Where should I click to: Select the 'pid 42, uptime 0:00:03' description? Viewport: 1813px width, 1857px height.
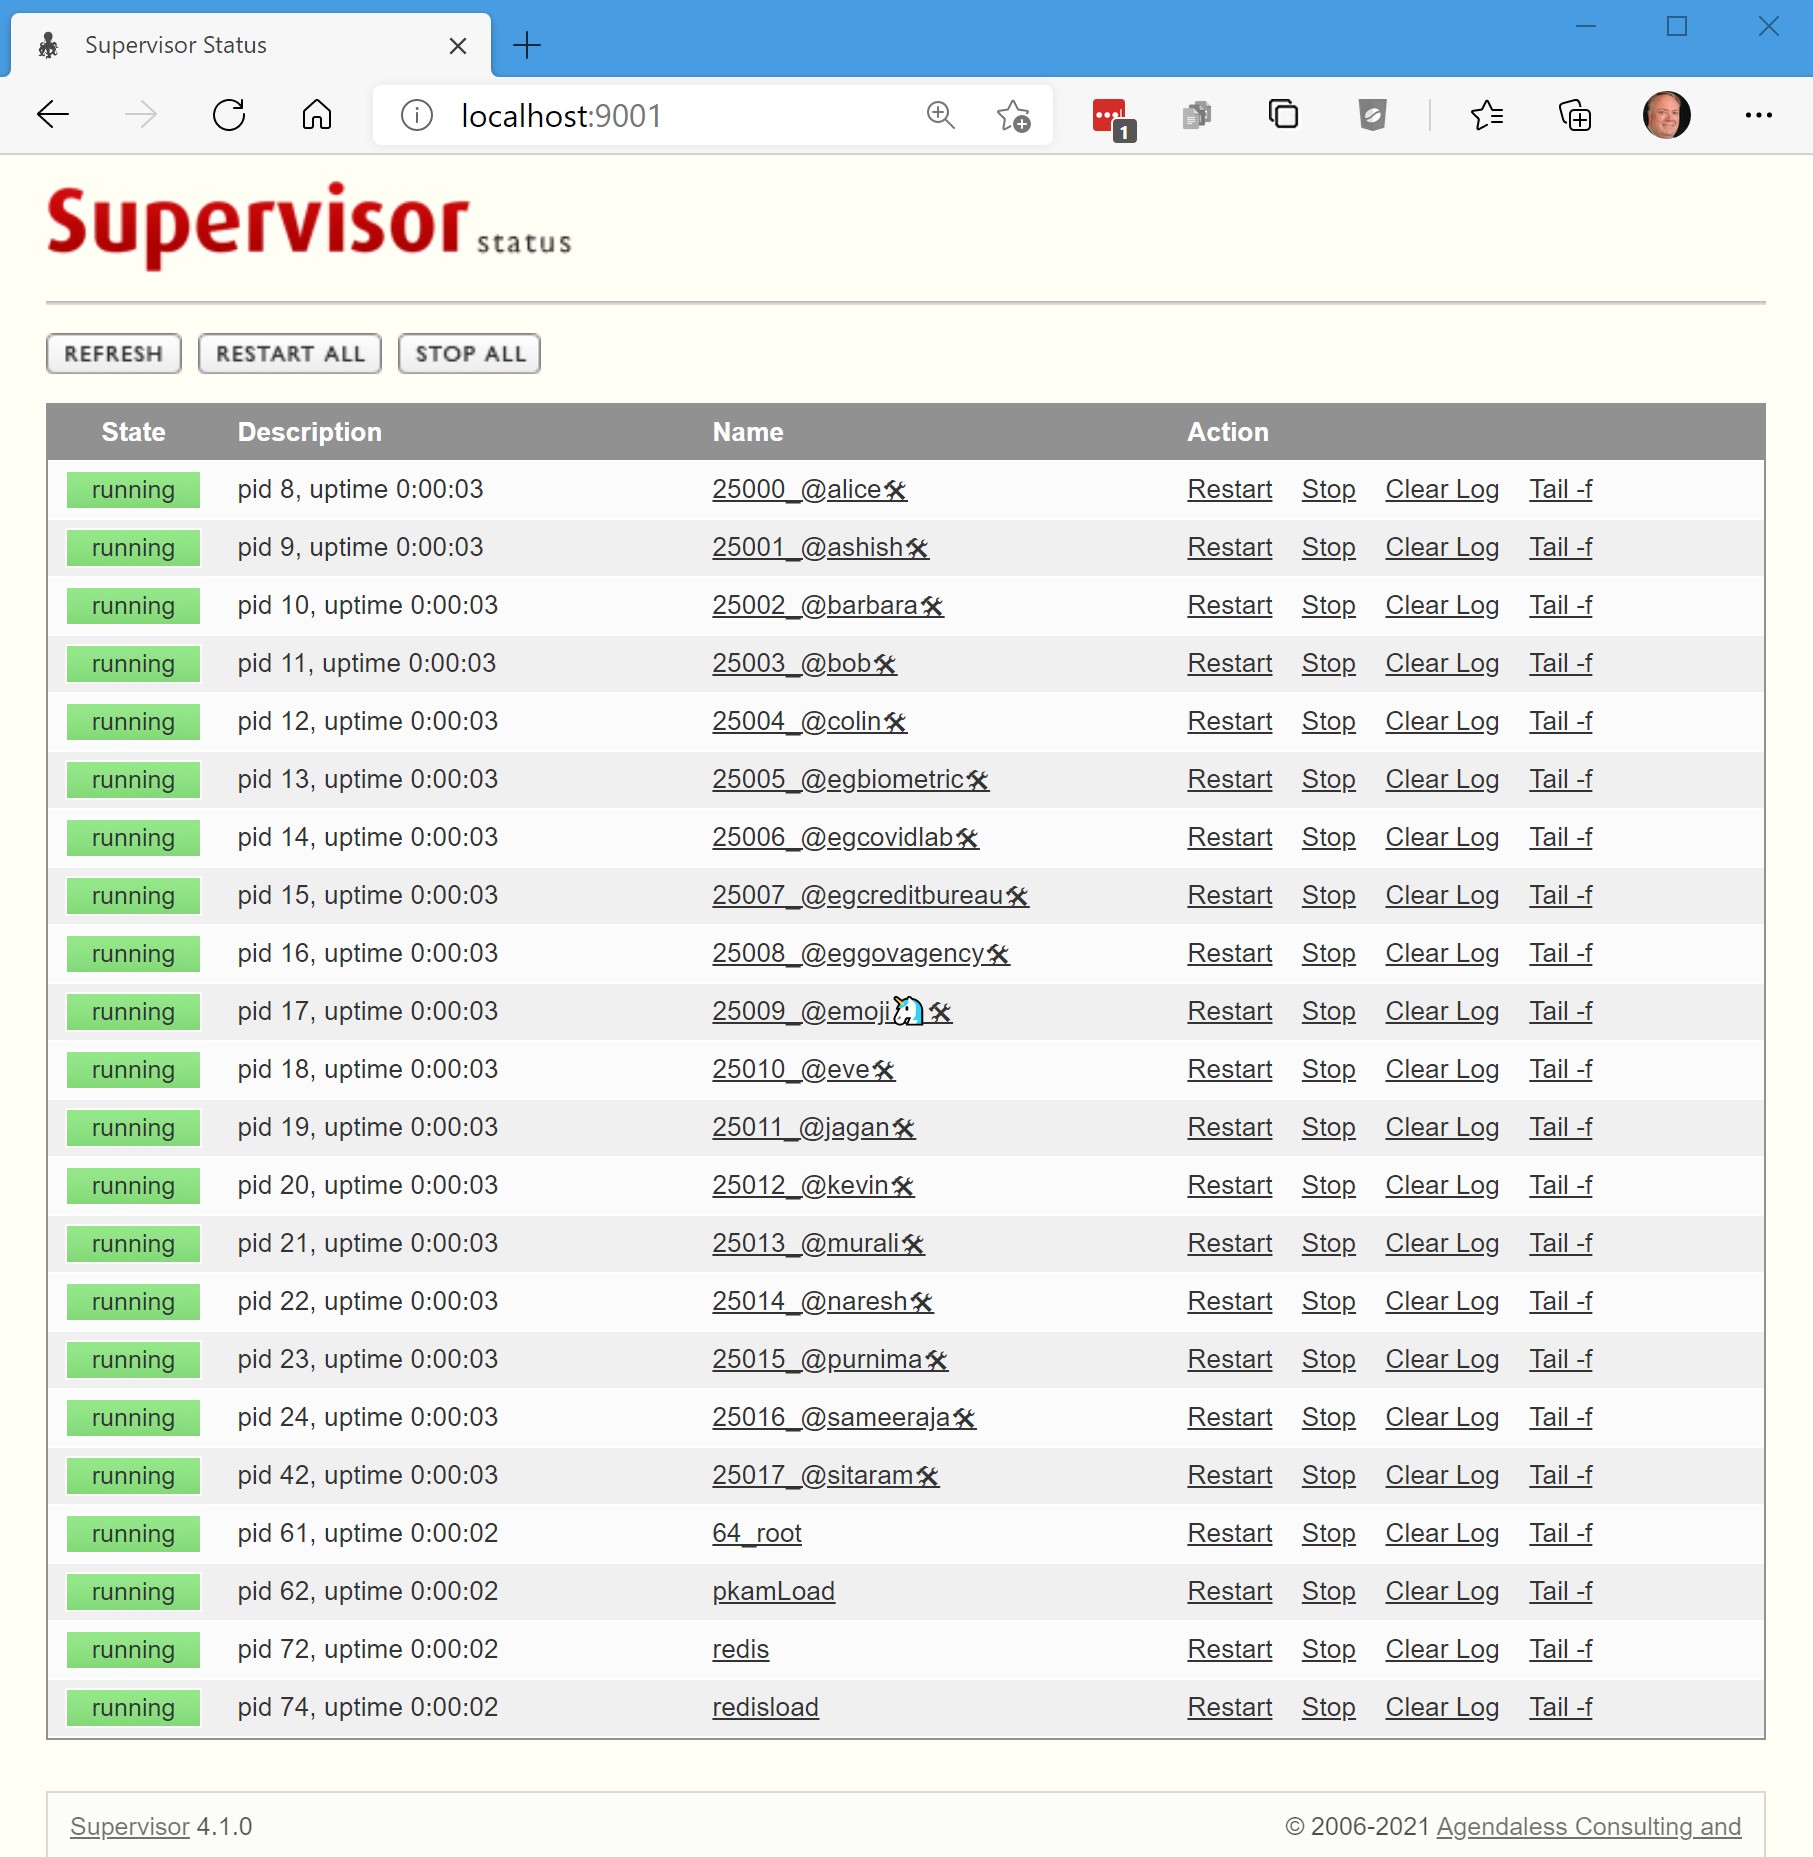coord(367,1476)
